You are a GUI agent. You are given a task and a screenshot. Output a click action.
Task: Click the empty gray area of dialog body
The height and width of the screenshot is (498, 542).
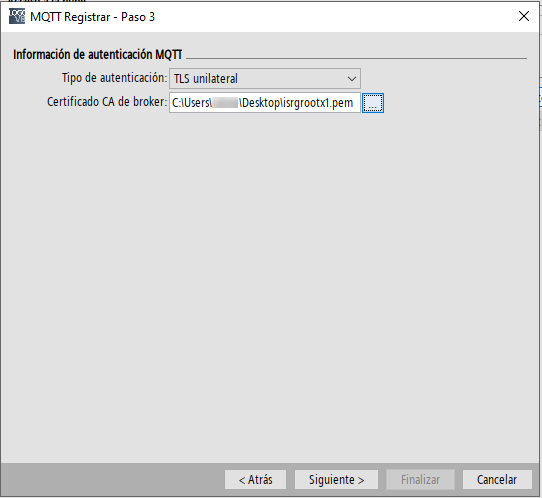270,276
